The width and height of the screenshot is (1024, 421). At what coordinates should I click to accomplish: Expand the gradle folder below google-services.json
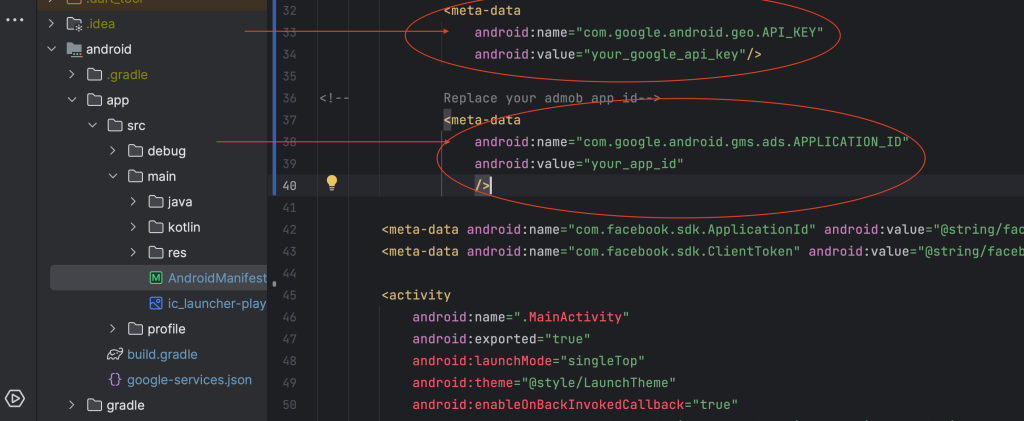click(72, 405)
